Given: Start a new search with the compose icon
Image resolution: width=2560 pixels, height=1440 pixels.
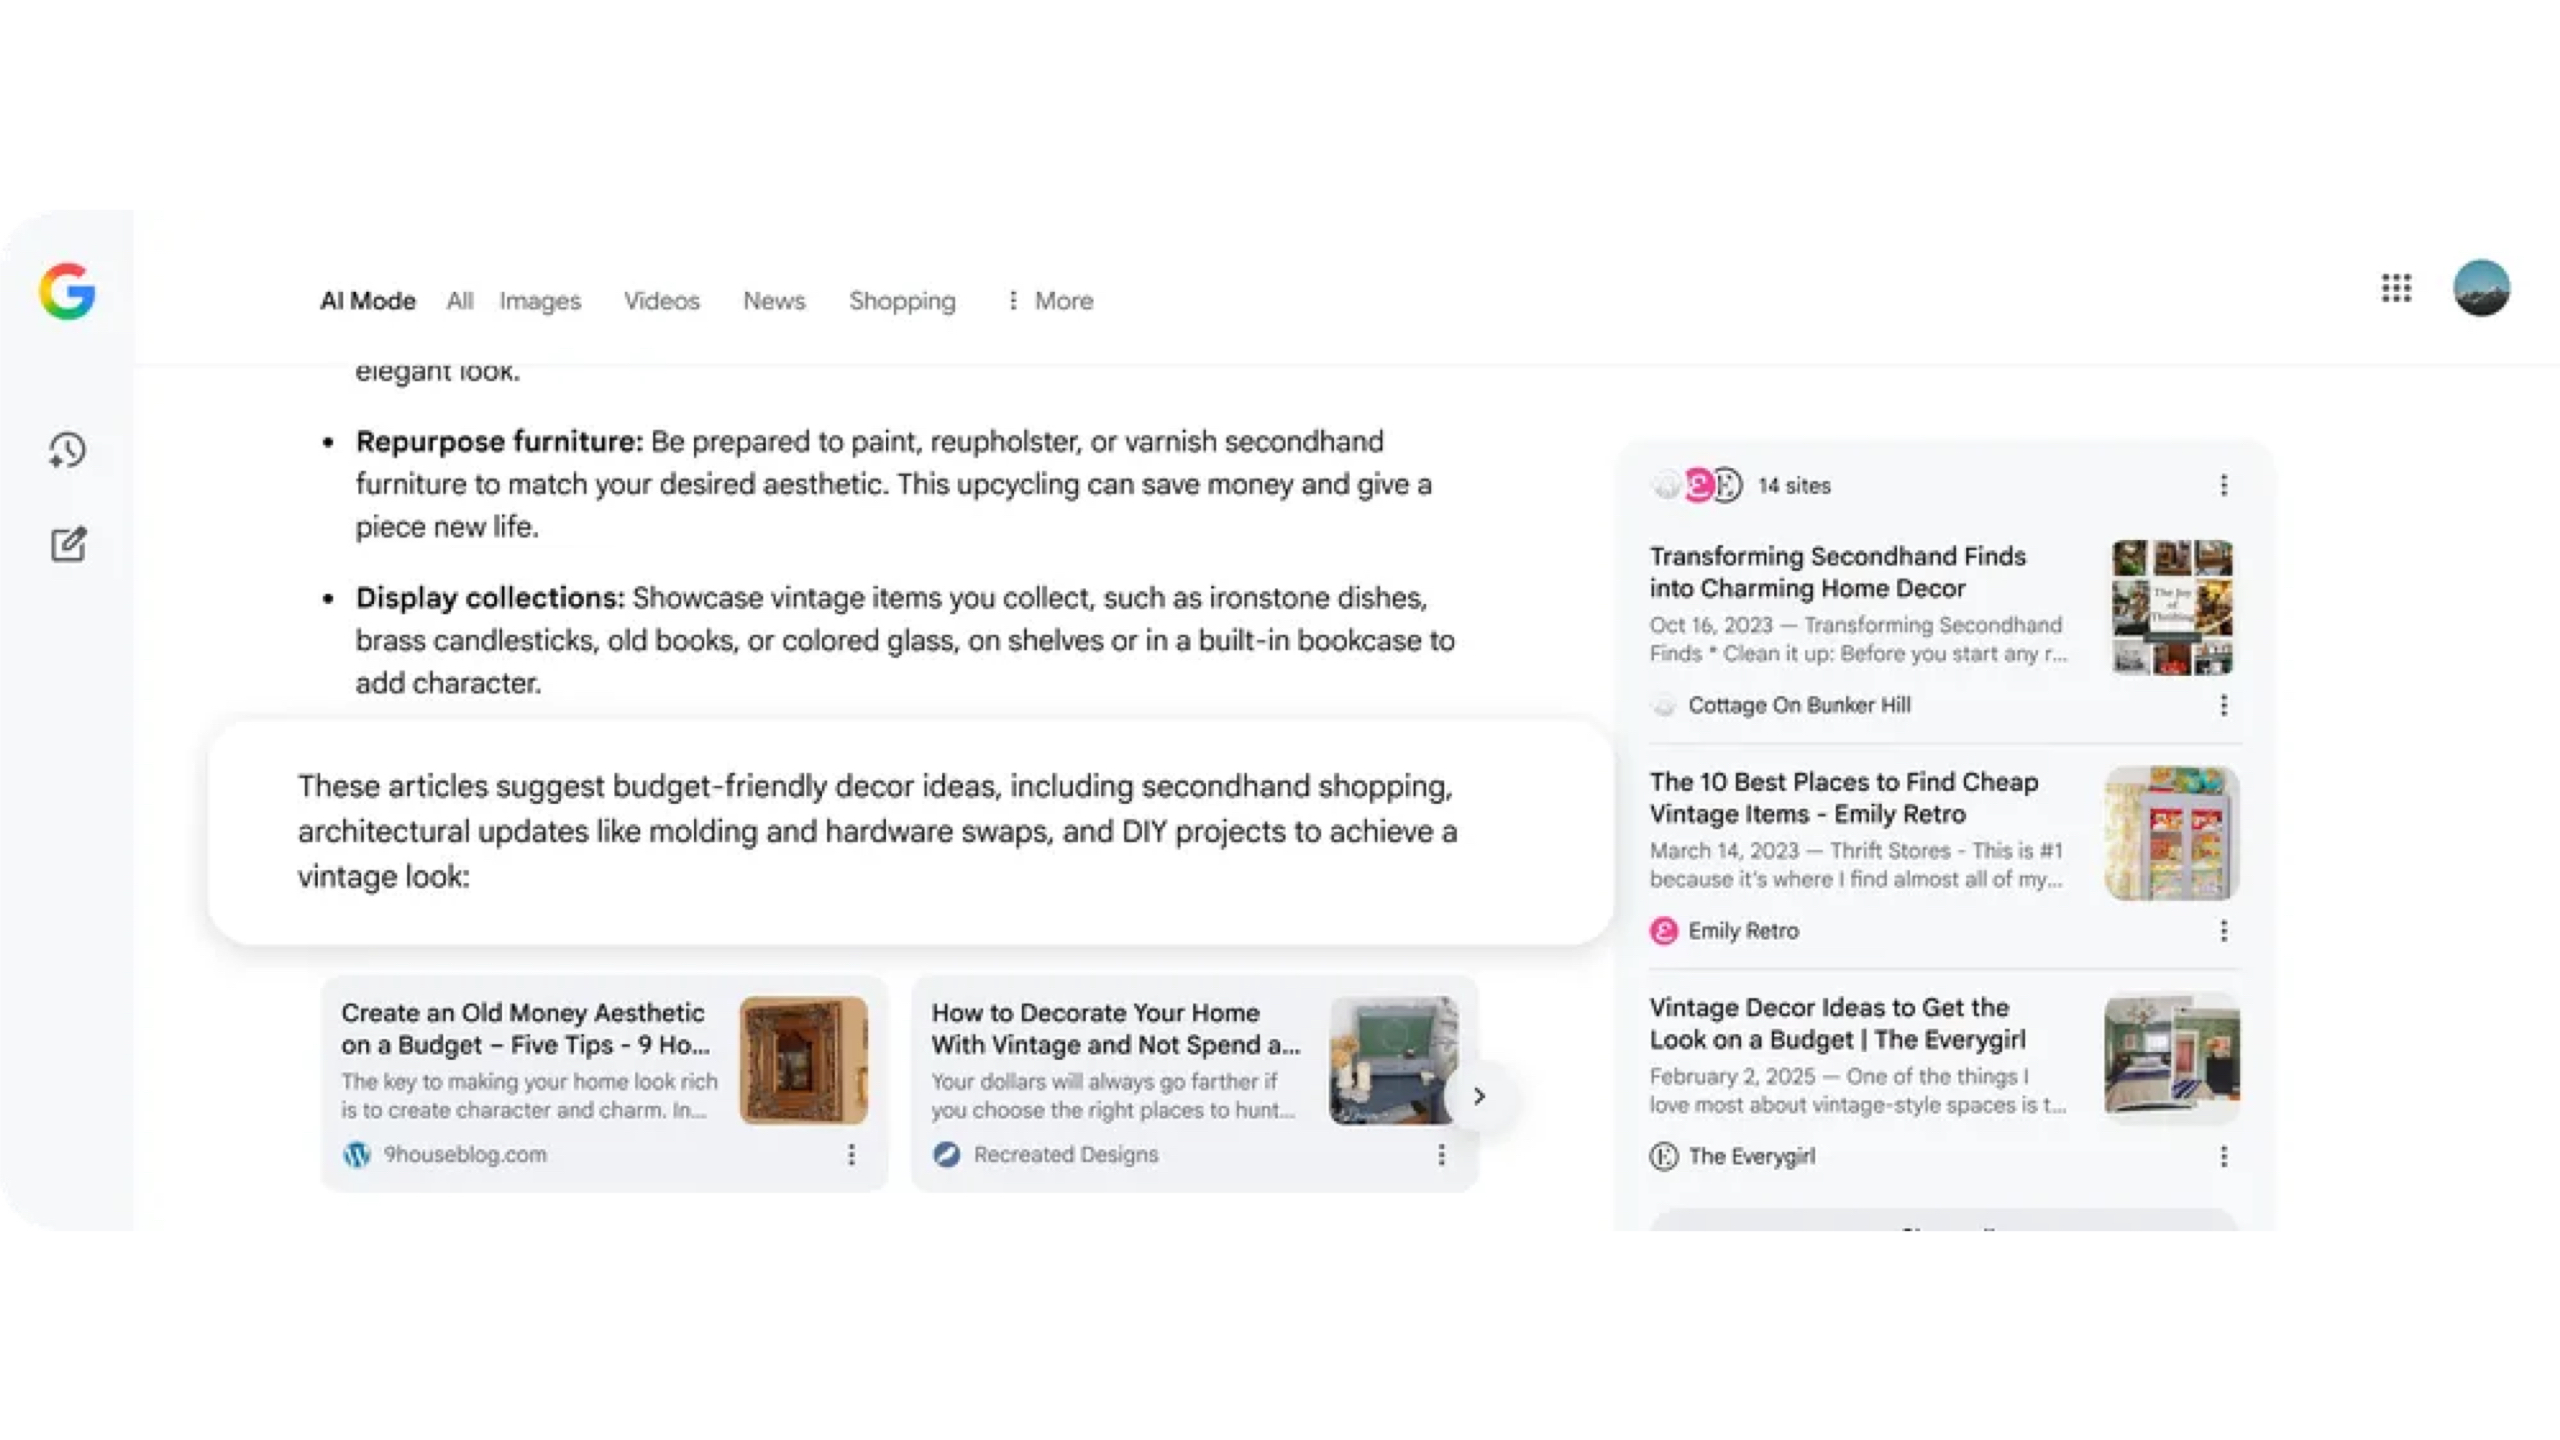Looking at the screenshot, I should [66, 545].
